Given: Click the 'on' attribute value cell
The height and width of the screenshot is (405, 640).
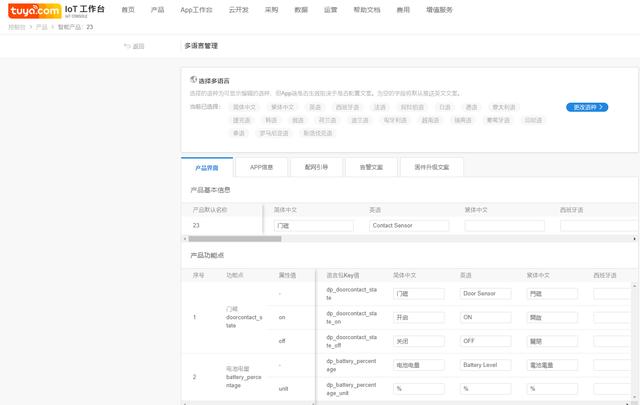Looking at the screenshot, I should [x=282, y=317].
